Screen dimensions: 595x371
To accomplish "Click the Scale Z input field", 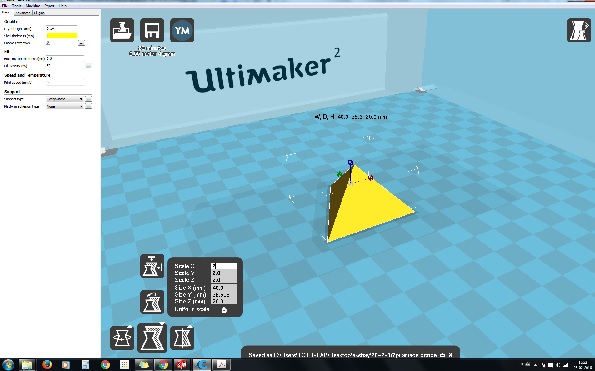I will [224, 280].
